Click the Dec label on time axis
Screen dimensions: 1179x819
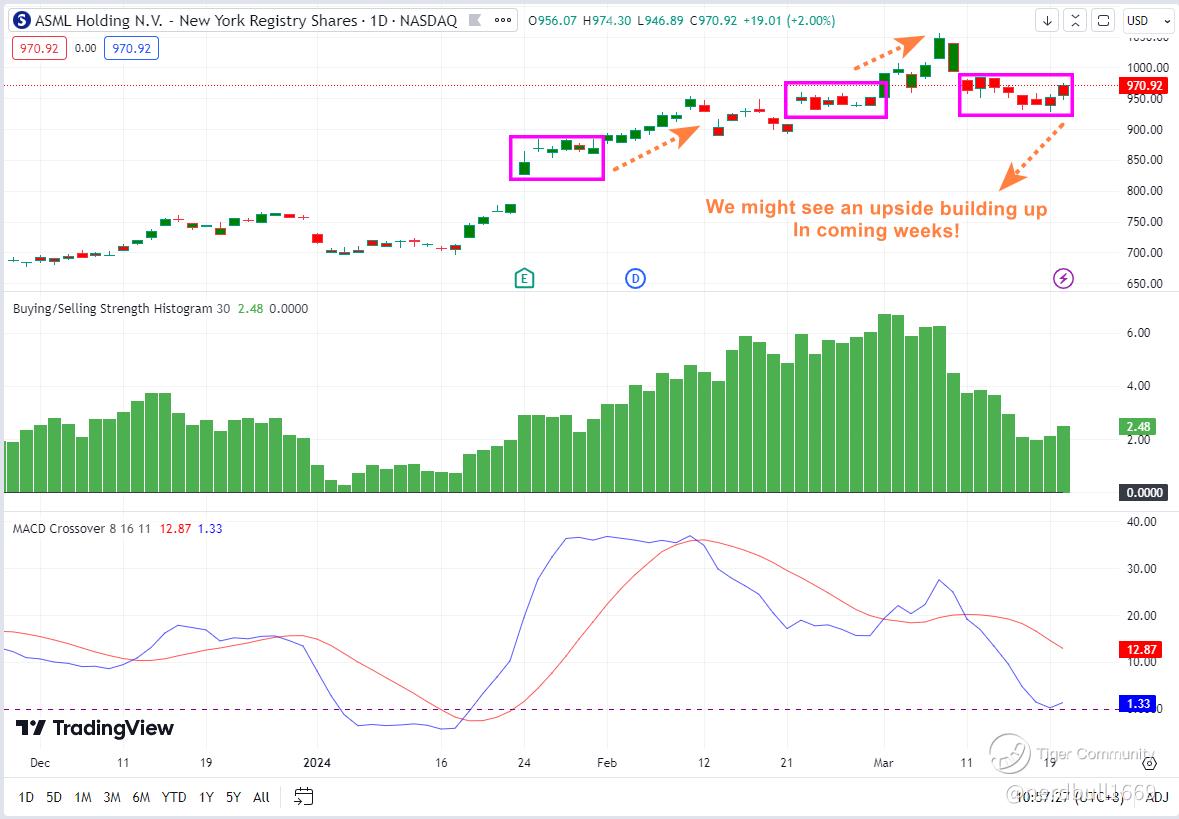(x=40, y=763)
